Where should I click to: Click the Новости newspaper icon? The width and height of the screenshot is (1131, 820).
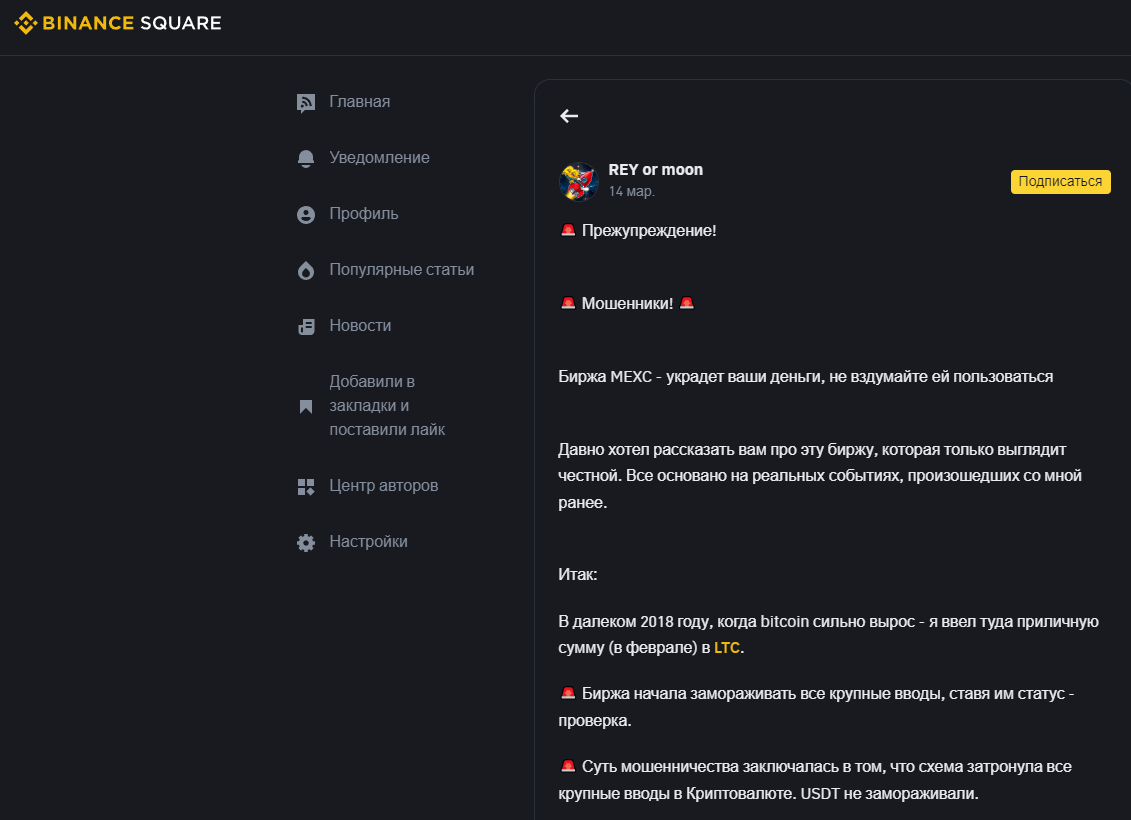(x=306, y=327)
